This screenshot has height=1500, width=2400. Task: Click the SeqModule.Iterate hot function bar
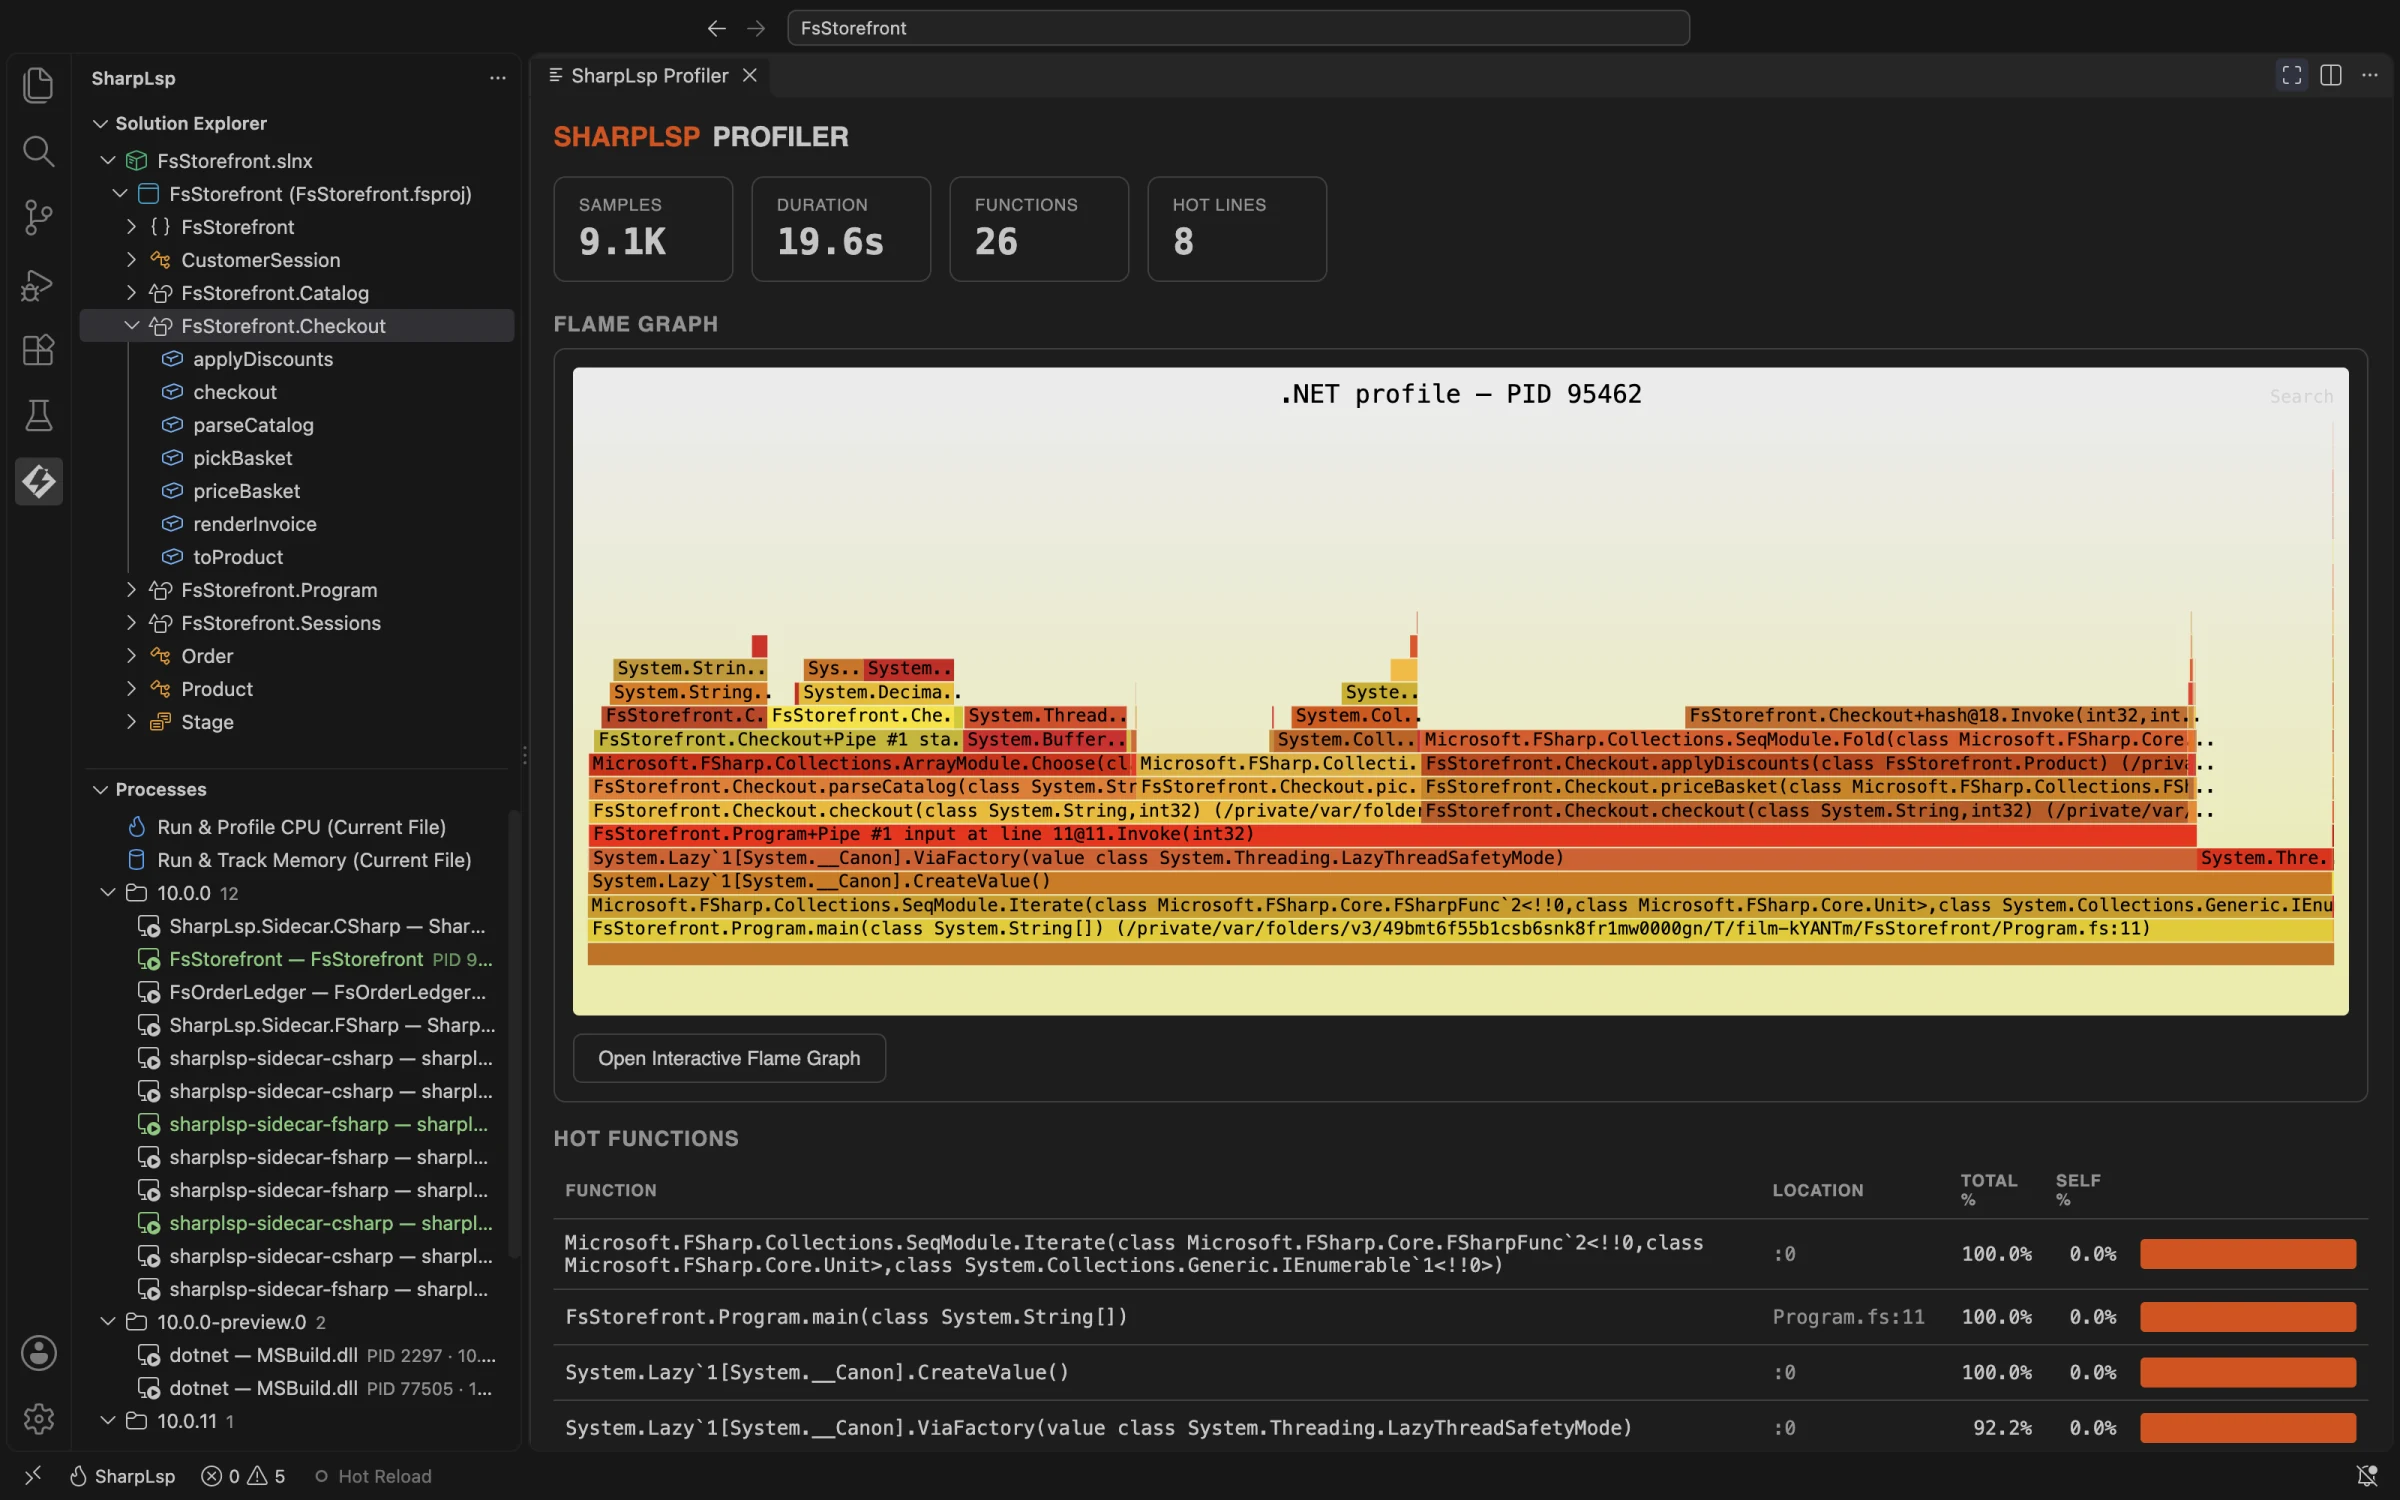pyautogui.click(x=2248, y=1254)
